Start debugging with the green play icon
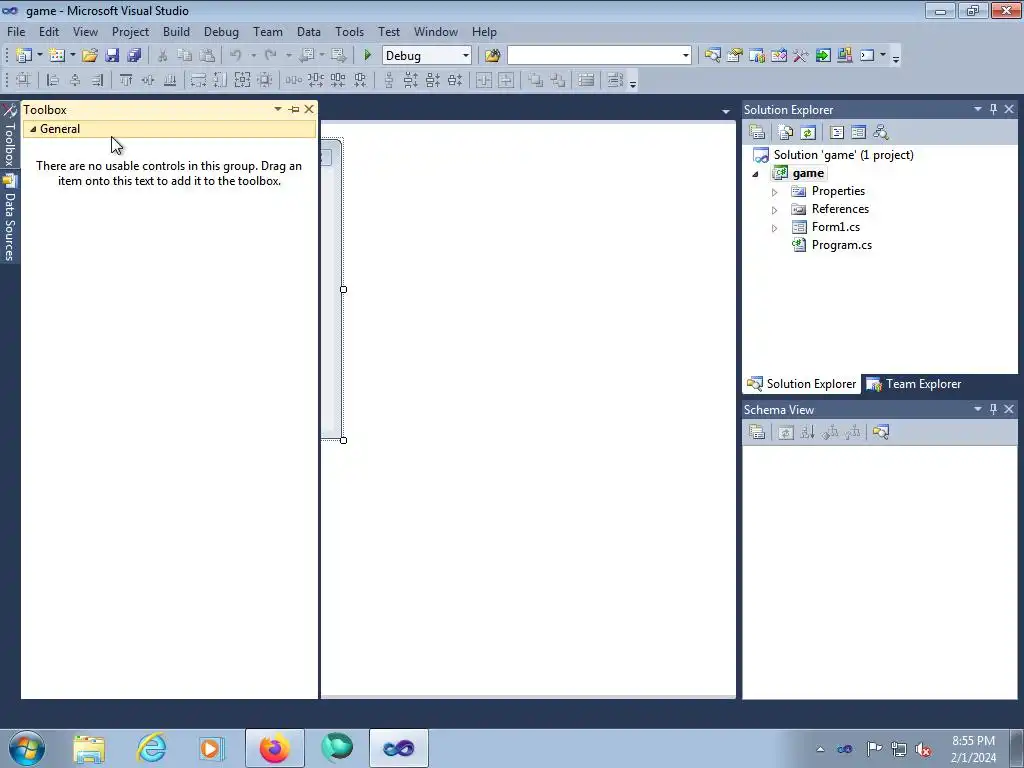This screenshot has width=1024, height=768. [x=368, y=56]
